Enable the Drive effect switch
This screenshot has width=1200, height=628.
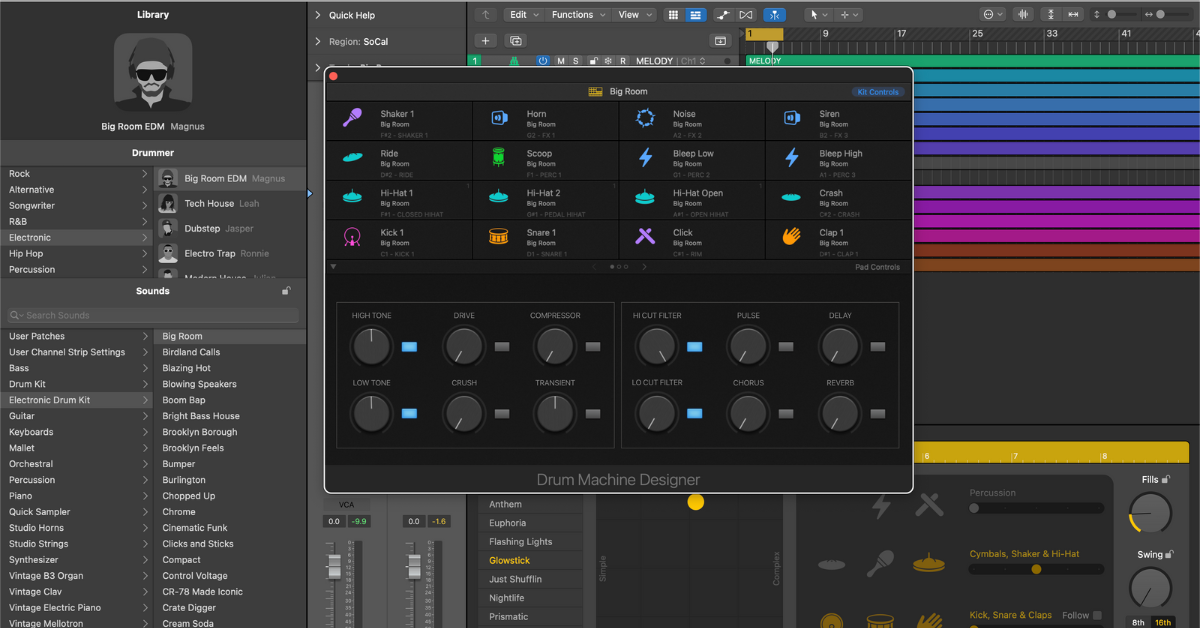(502, 347)
